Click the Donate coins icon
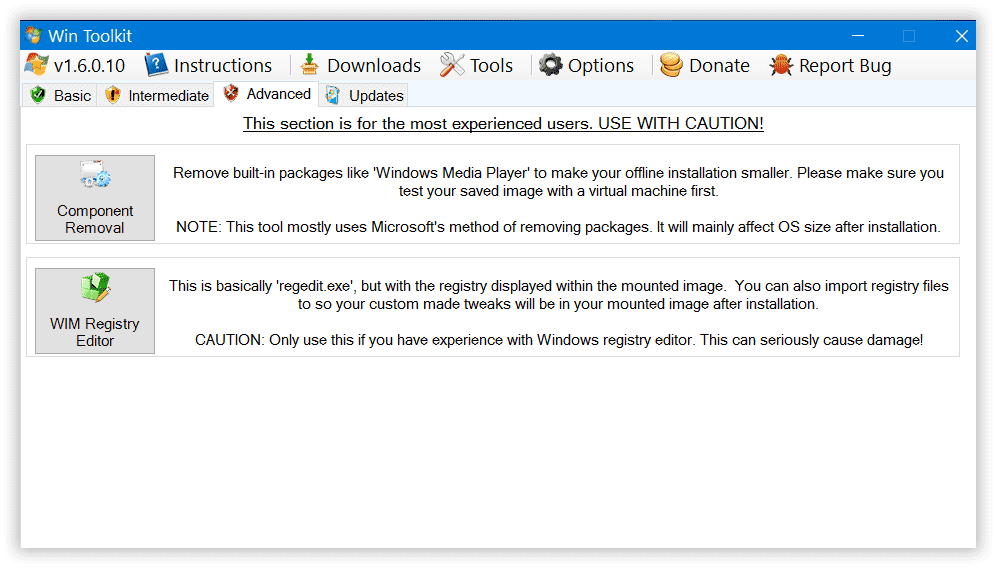 pos(671,65)
